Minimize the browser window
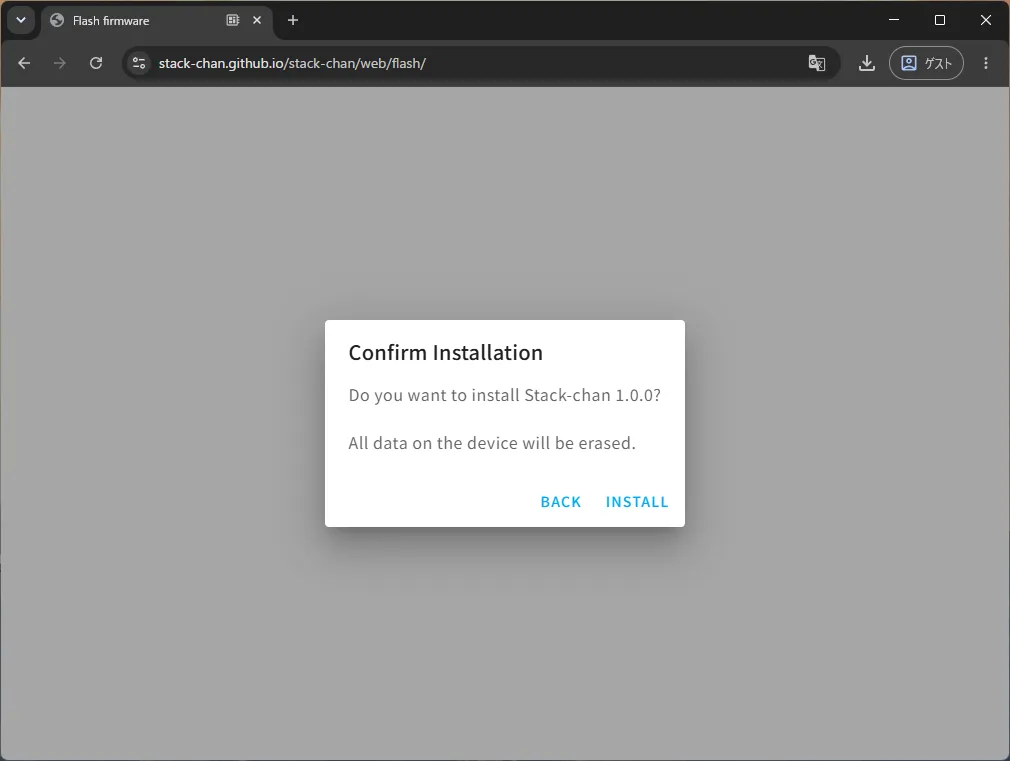The height and width of the screenshot is (761, 1010). [x=894, y=20]
